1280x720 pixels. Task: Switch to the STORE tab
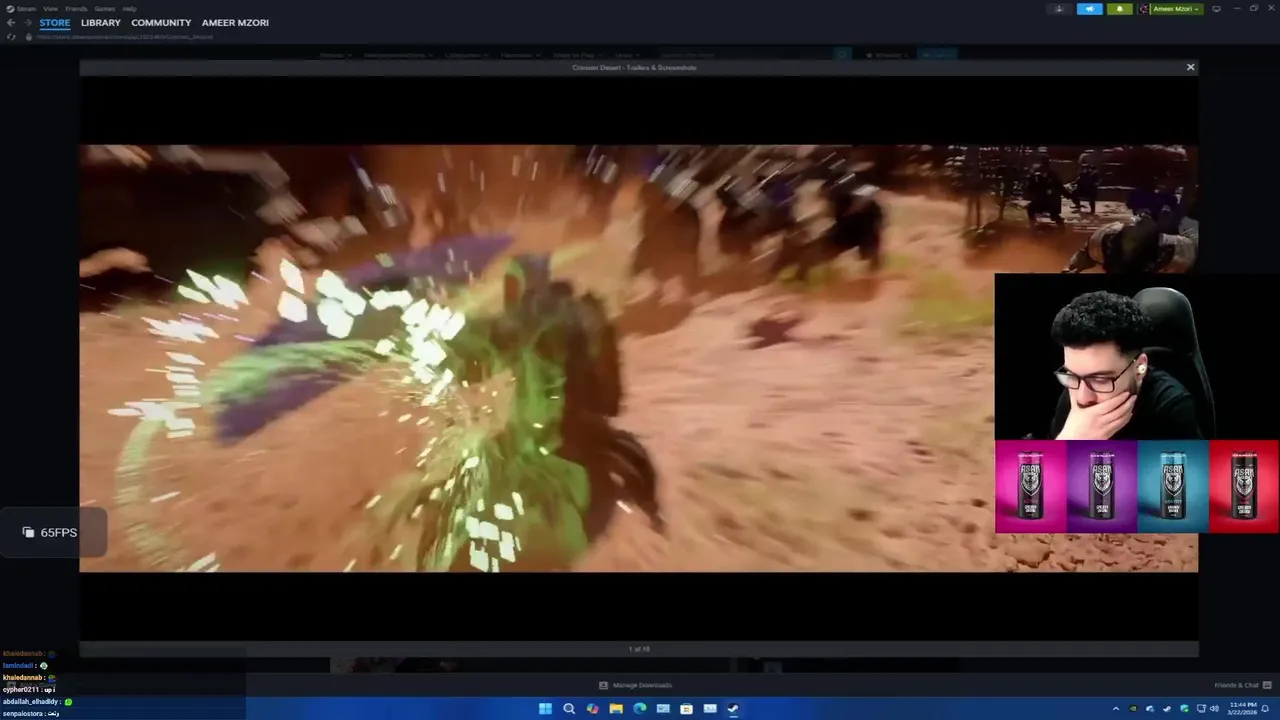coord(55,22)
